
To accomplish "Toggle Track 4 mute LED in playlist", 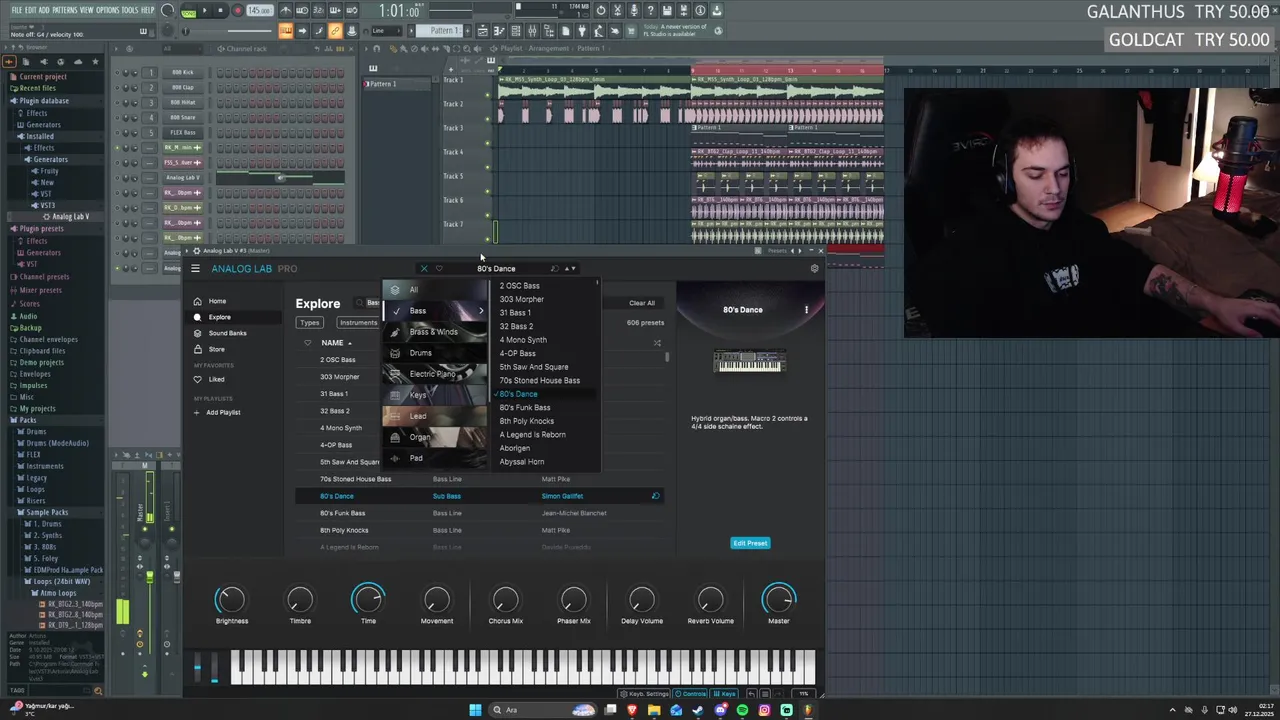I will coord(488,166).
